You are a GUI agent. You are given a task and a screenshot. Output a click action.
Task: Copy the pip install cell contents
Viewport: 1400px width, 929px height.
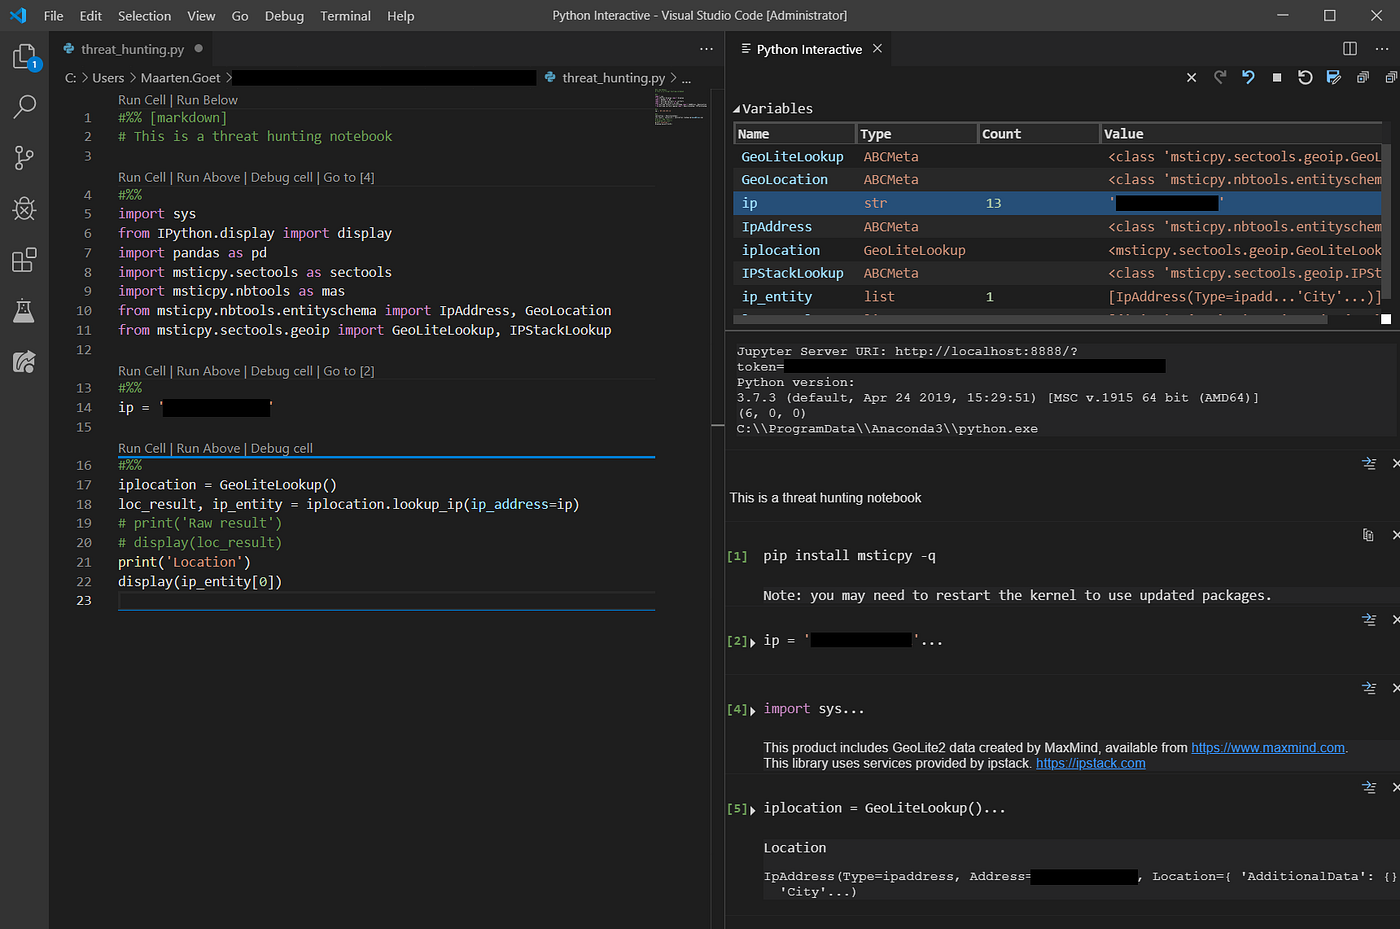click(x=1368, y=535)
